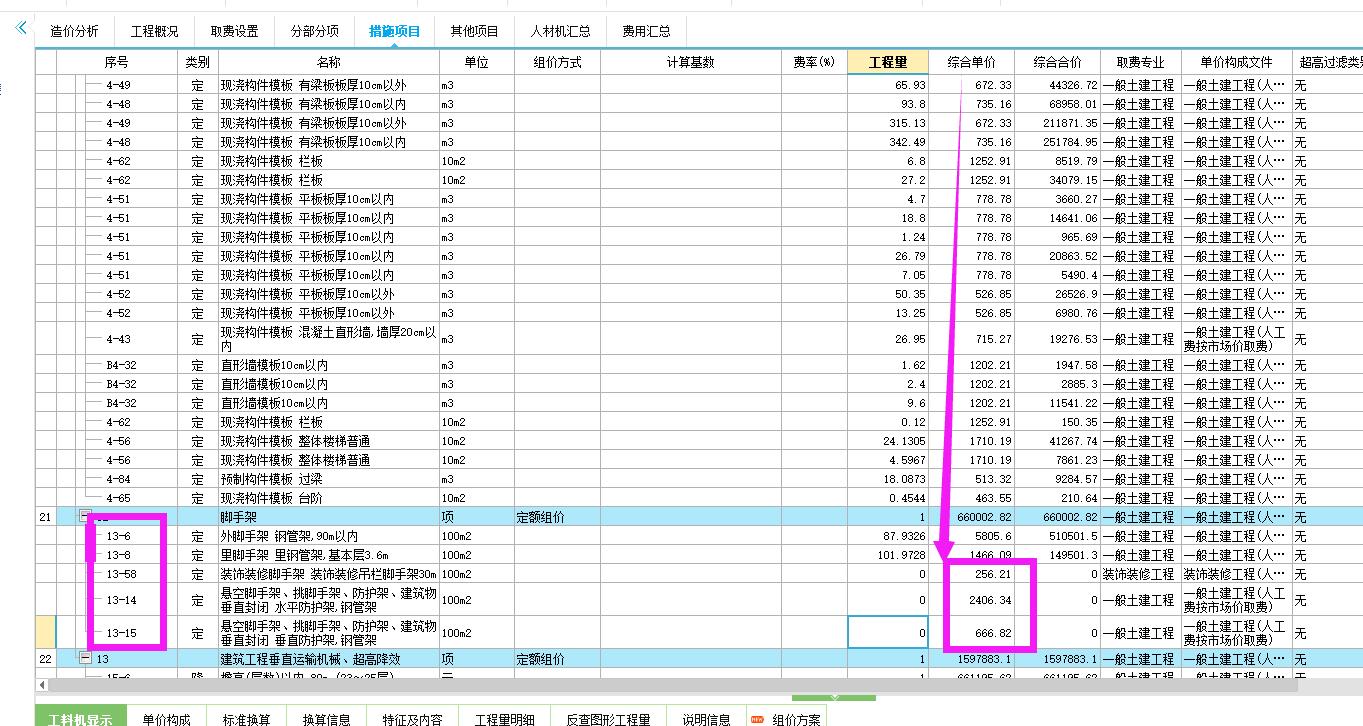The height and width of the screenshot is (726, 1363).
Task: Click the 费率(%) column header
Action: pos(815,62)
